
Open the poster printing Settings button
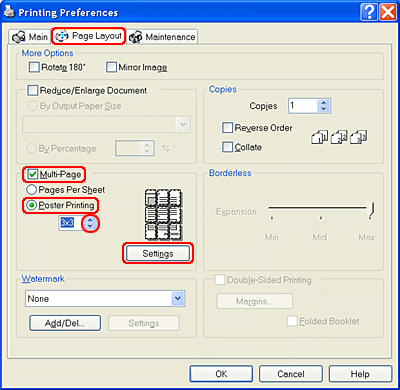coord(158,254)
